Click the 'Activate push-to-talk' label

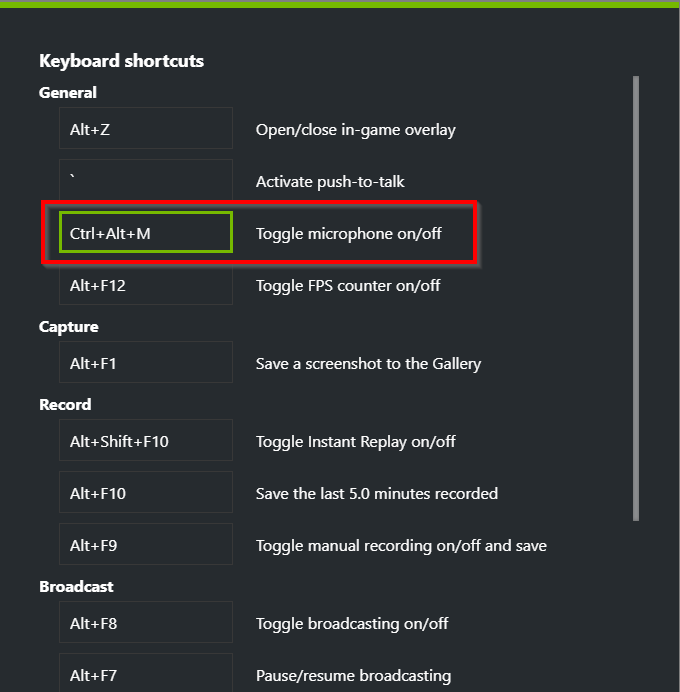tap(330, 181)
